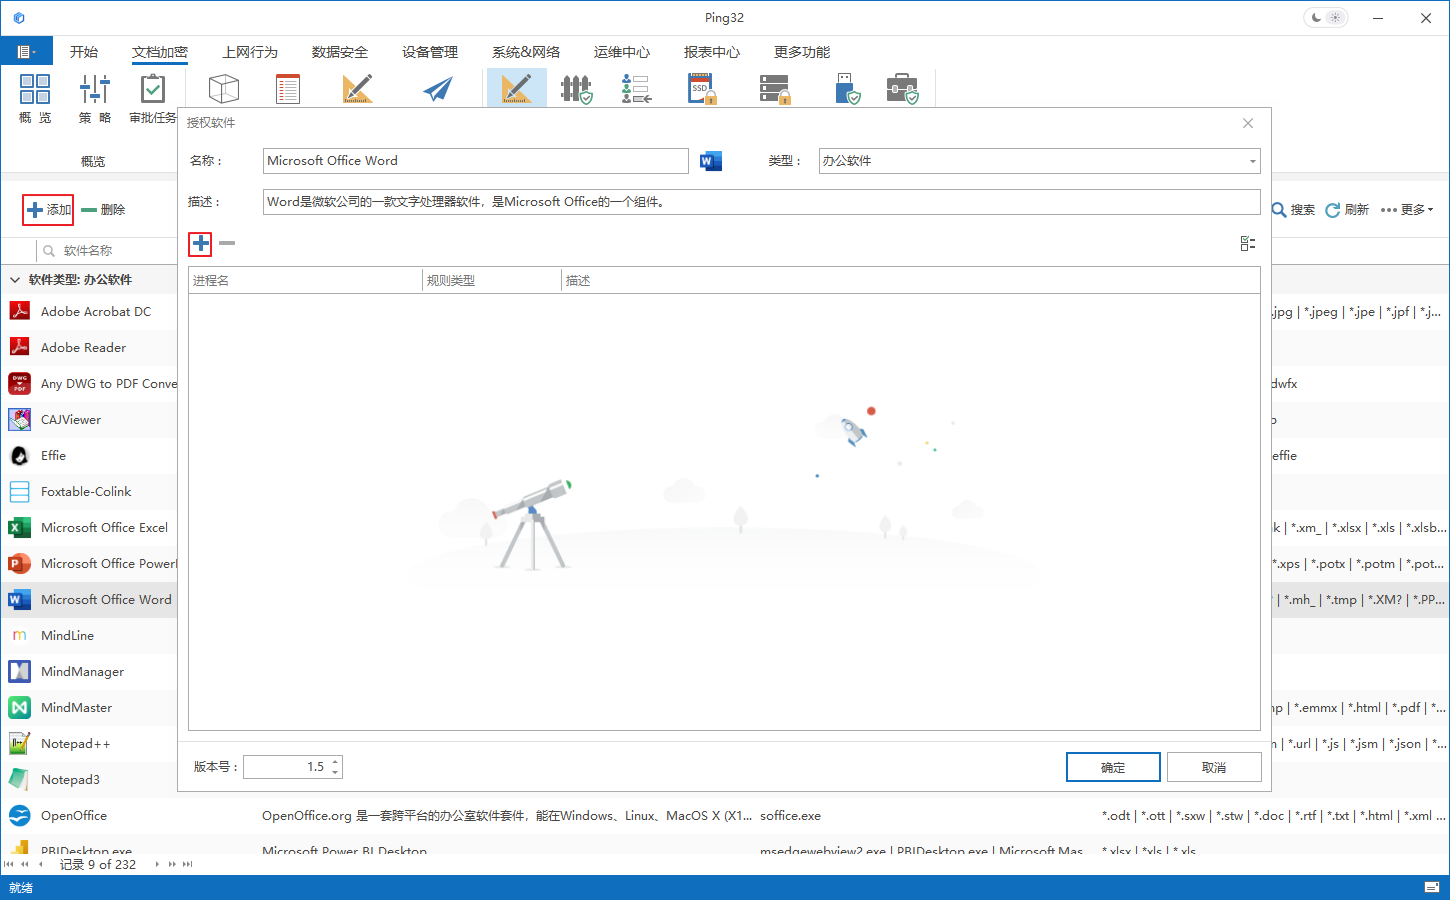Click the 3D cube ribbon icon
The height and width of the screenshot is (900, 1450).
click(224, 89)
